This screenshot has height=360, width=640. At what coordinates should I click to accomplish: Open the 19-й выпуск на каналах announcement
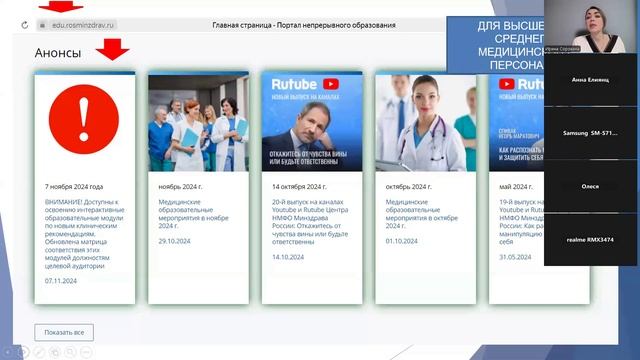522,222
